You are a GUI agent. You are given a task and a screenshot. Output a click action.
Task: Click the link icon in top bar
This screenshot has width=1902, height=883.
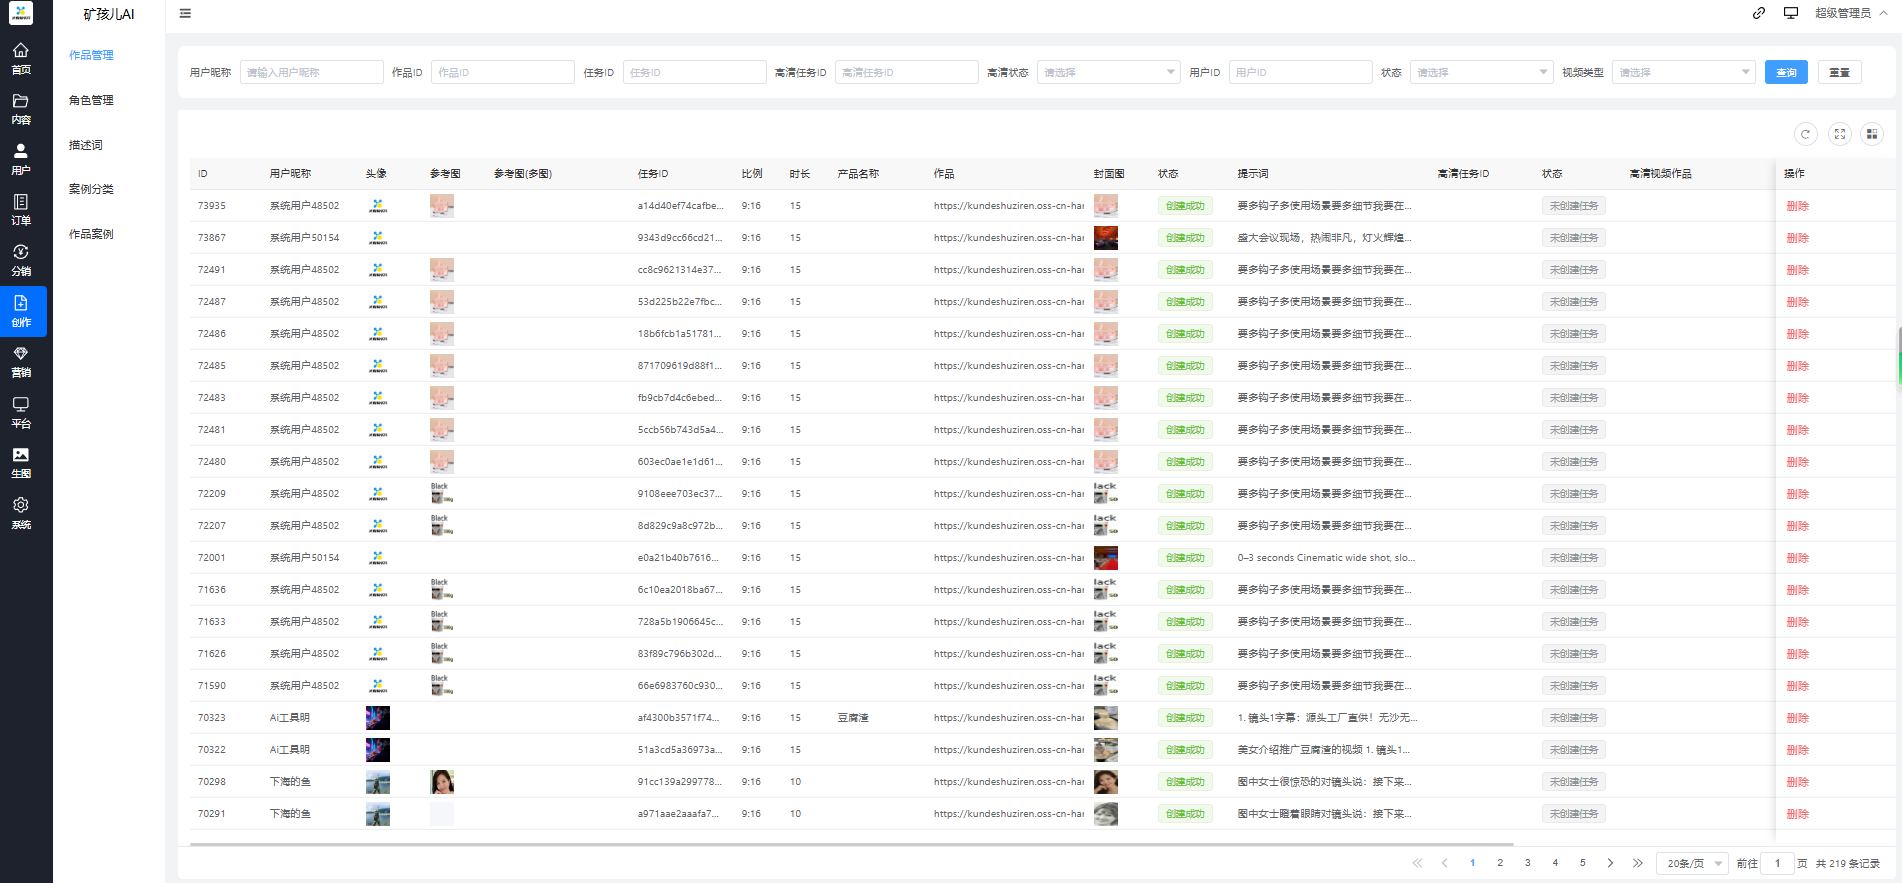coord(1759,13)
